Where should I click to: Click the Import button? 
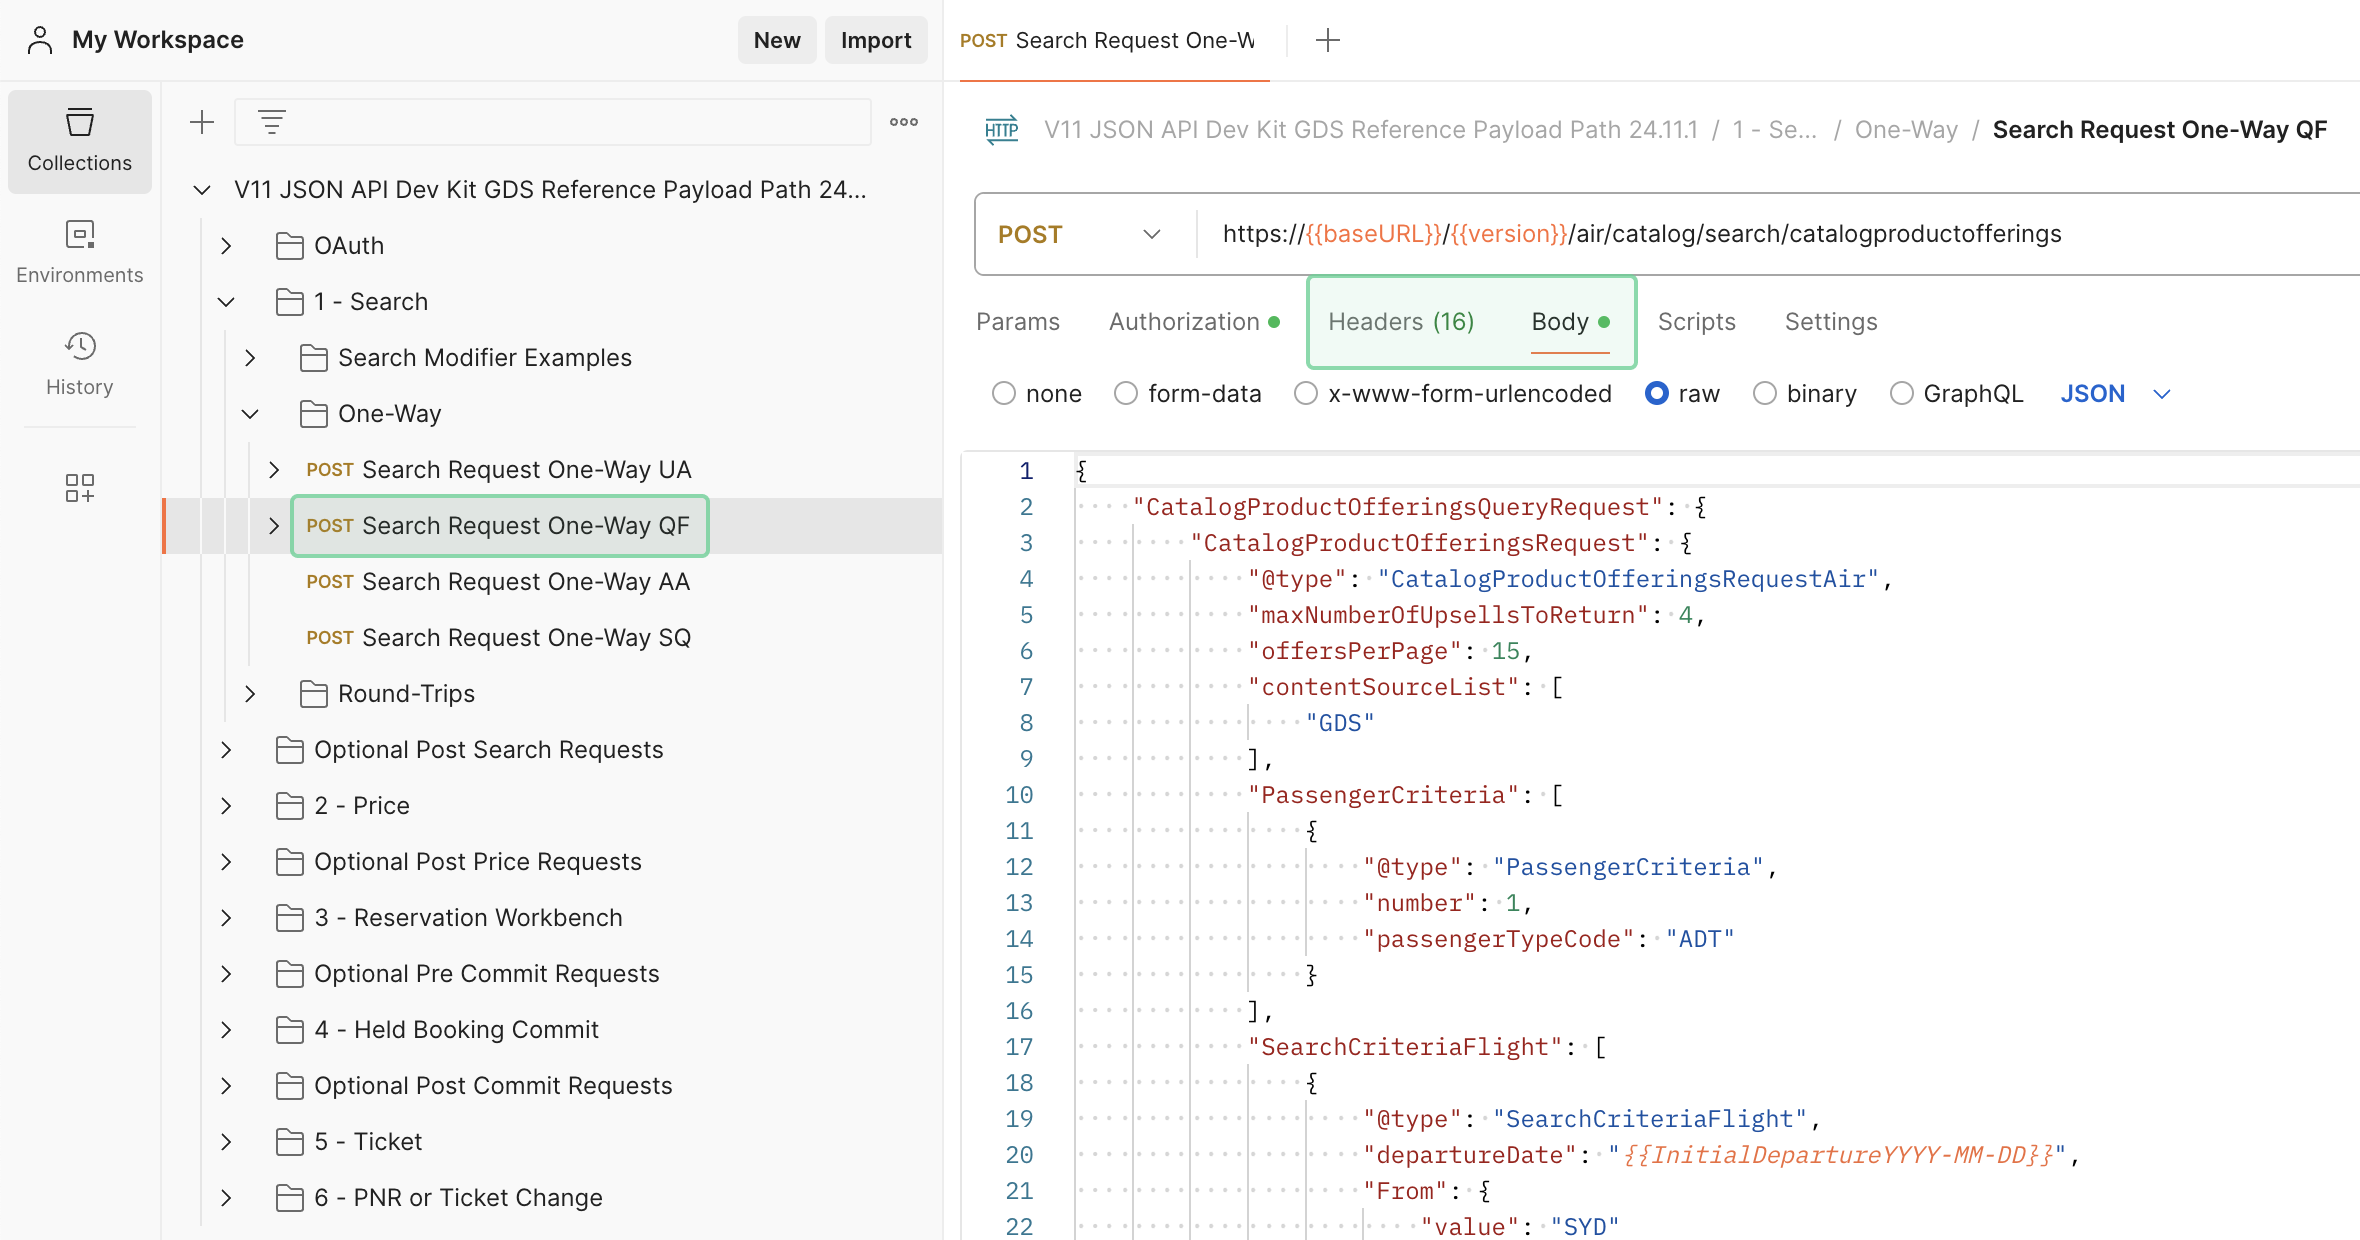pyautogui.click(x=875, y=40)
